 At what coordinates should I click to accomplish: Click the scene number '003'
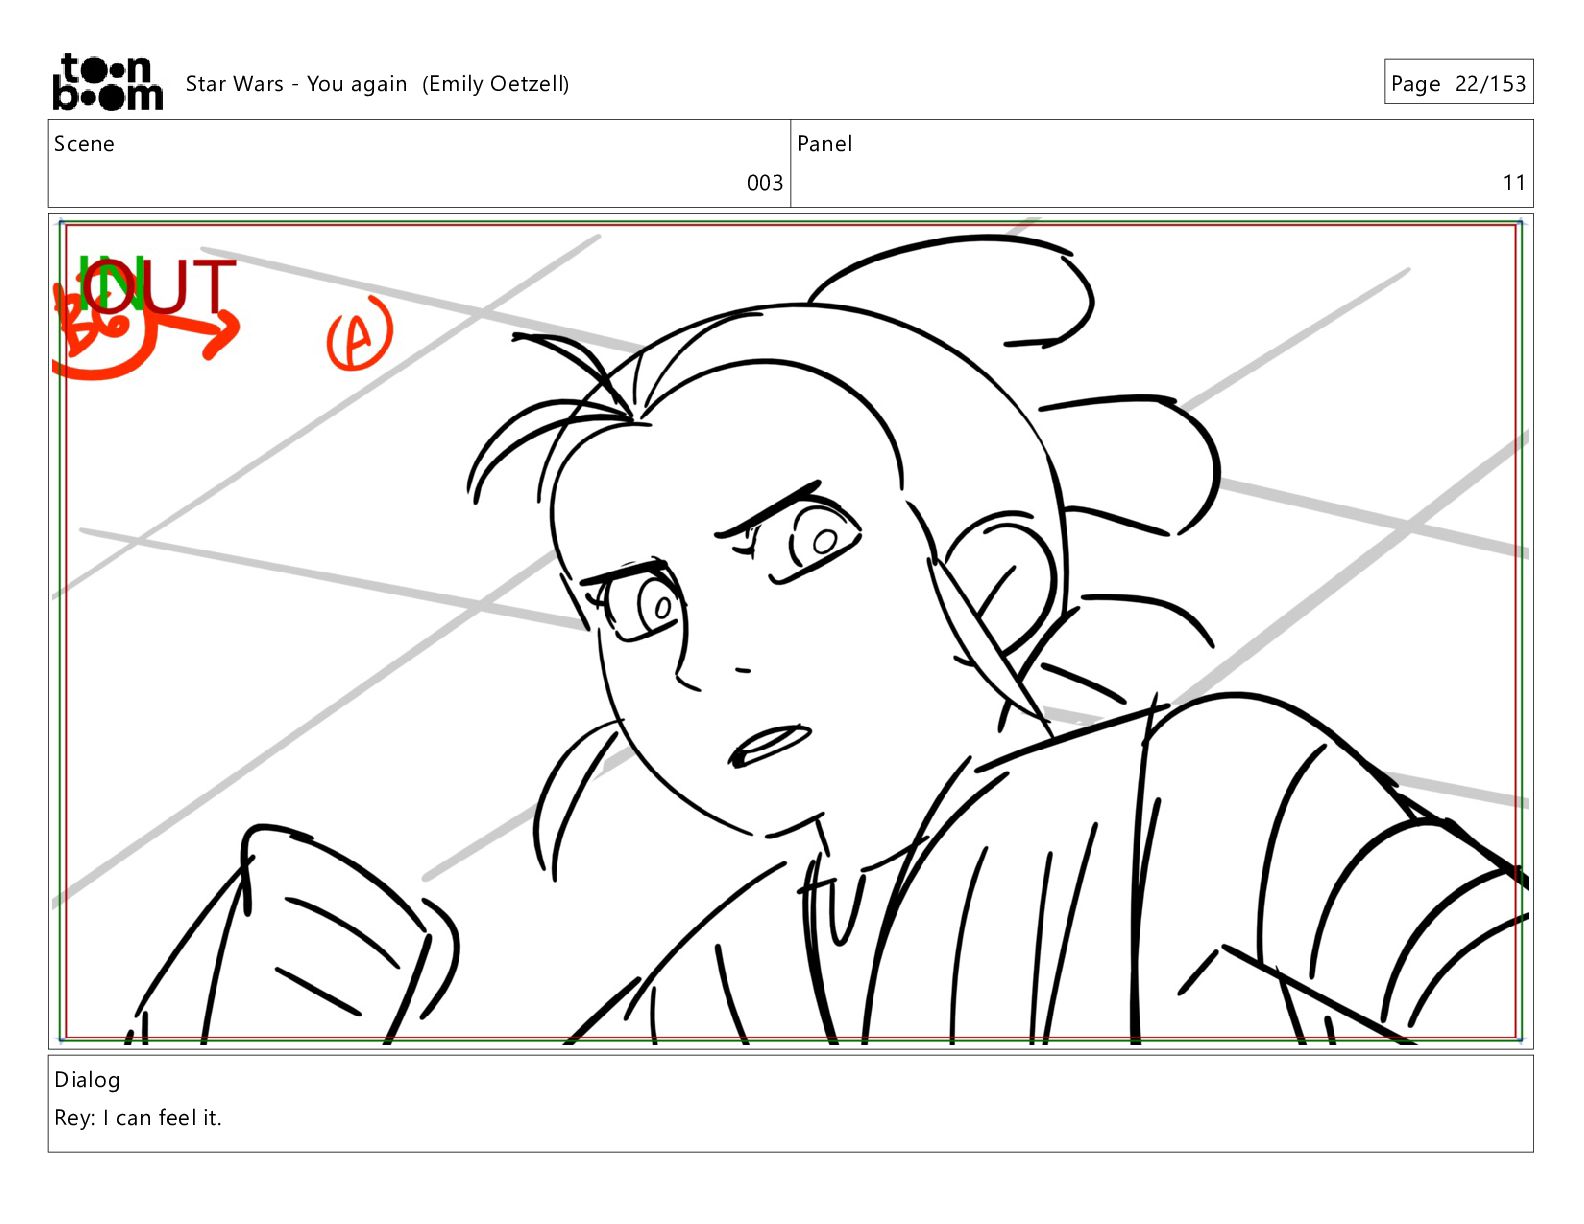765,183
